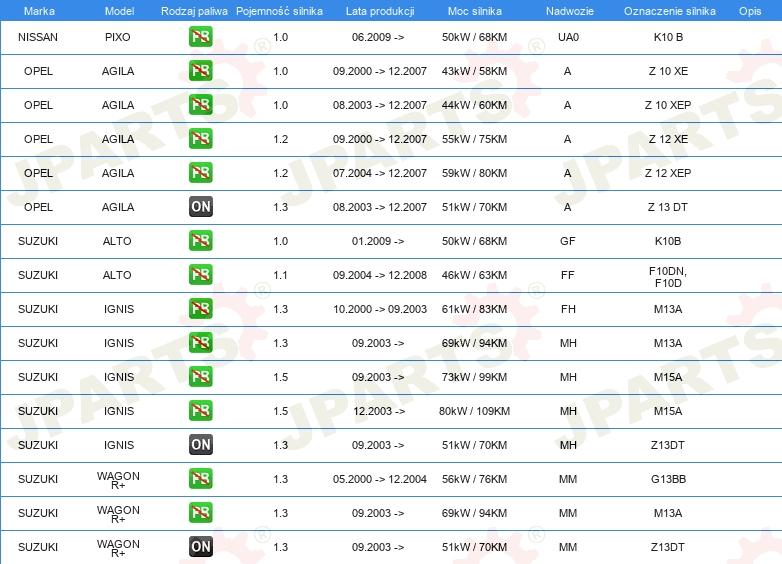The height and width of the screenshot is (564, 782).
Task: Click the body code FF cell
Action: [x=568, y=275]
